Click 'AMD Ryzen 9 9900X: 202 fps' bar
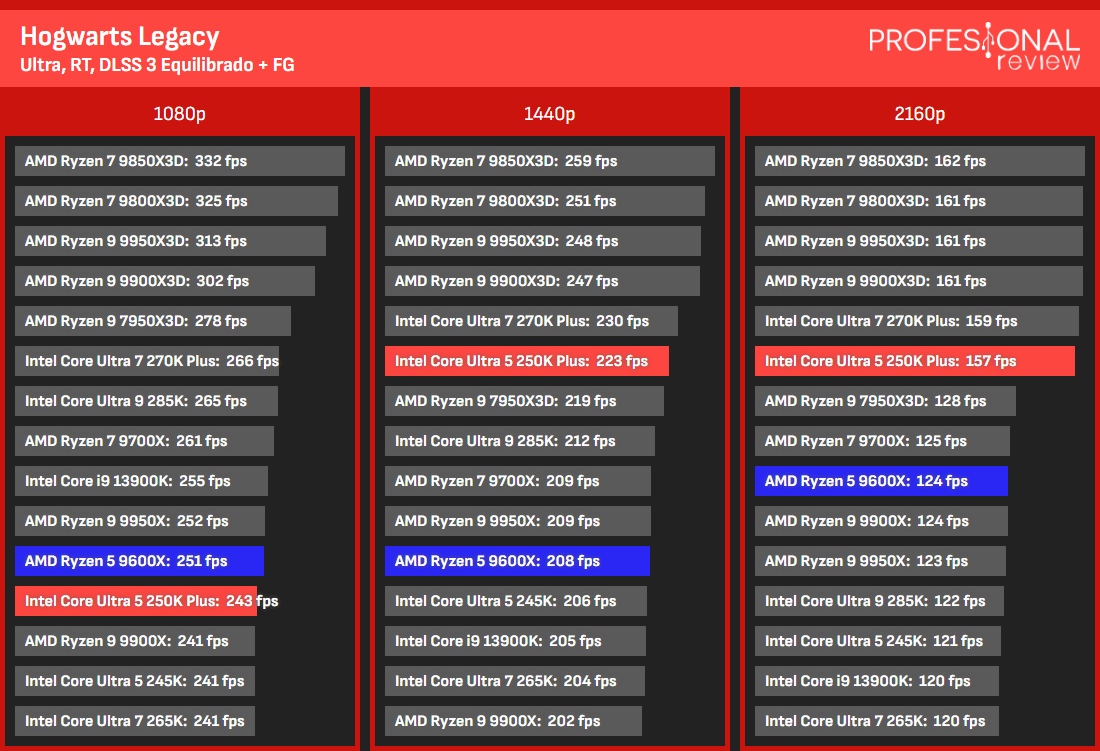Image resolution: width=1100 pixels, height=751 pixels. point(514,721)
